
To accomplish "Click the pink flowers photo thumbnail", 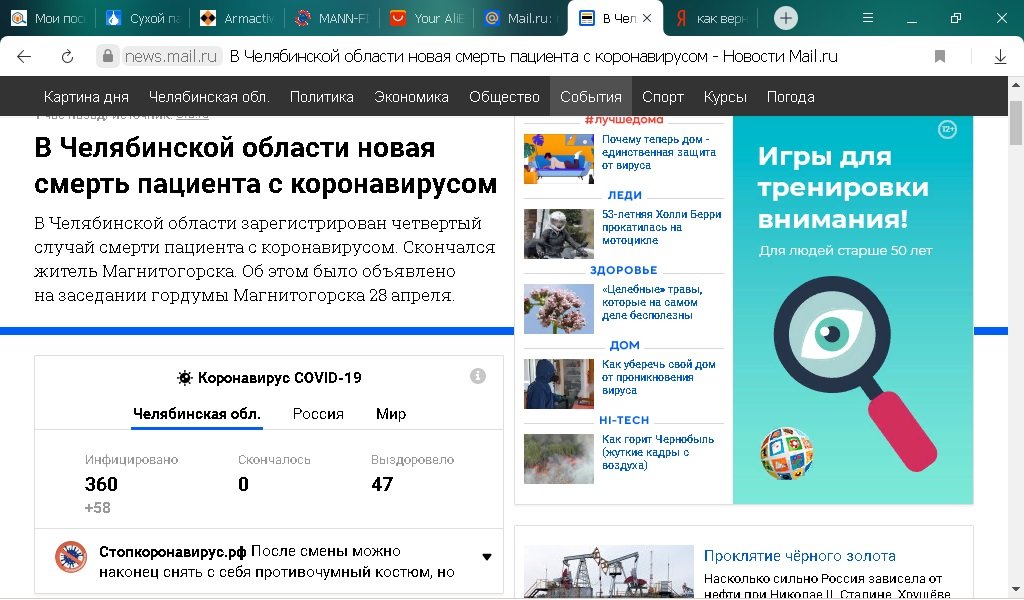I will [558, 309].
